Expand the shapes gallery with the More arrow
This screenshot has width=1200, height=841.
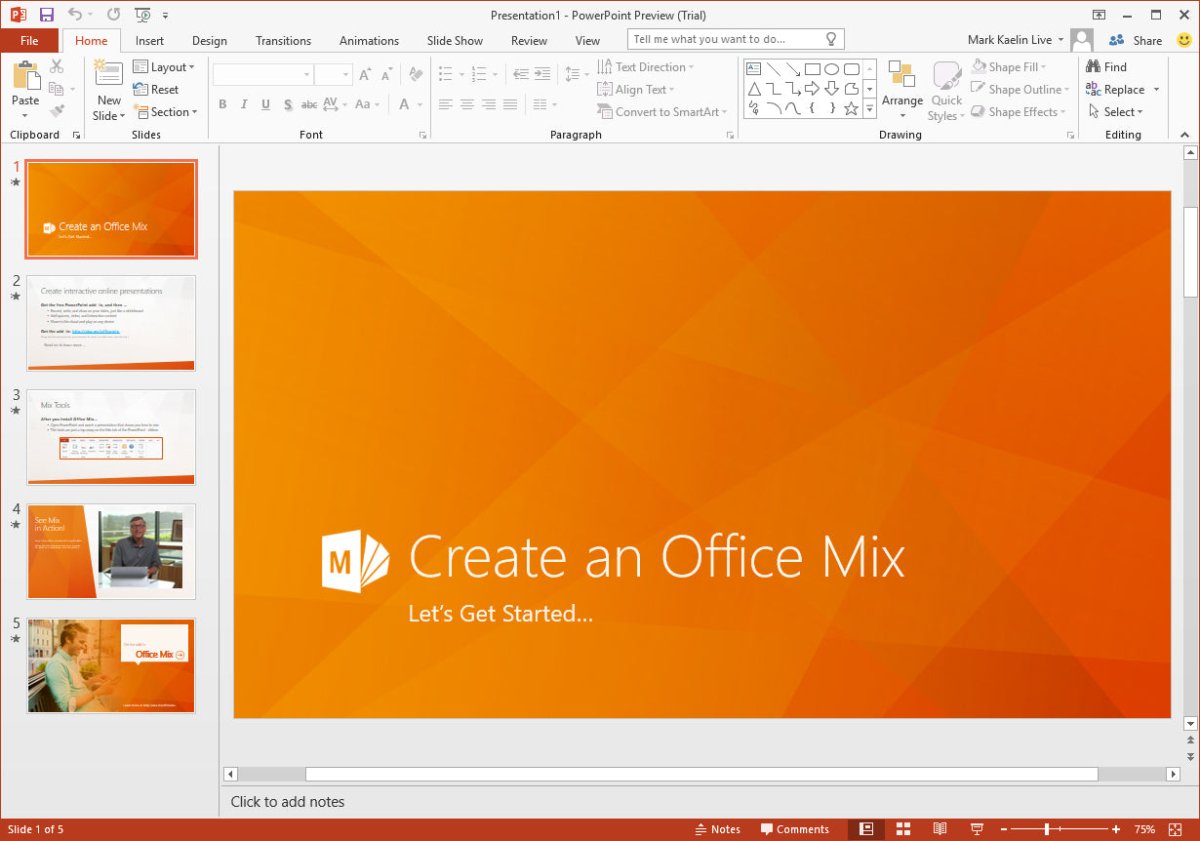[869, 109]
